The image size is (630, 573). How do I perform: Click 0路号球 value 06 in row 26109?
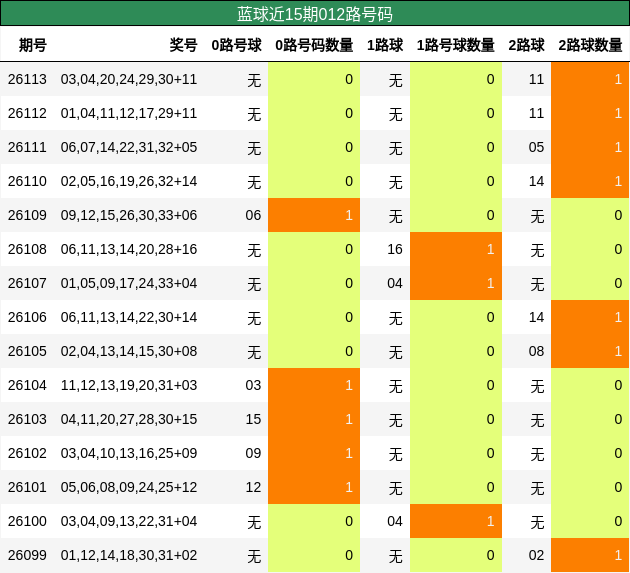click(x=253, y=215)
